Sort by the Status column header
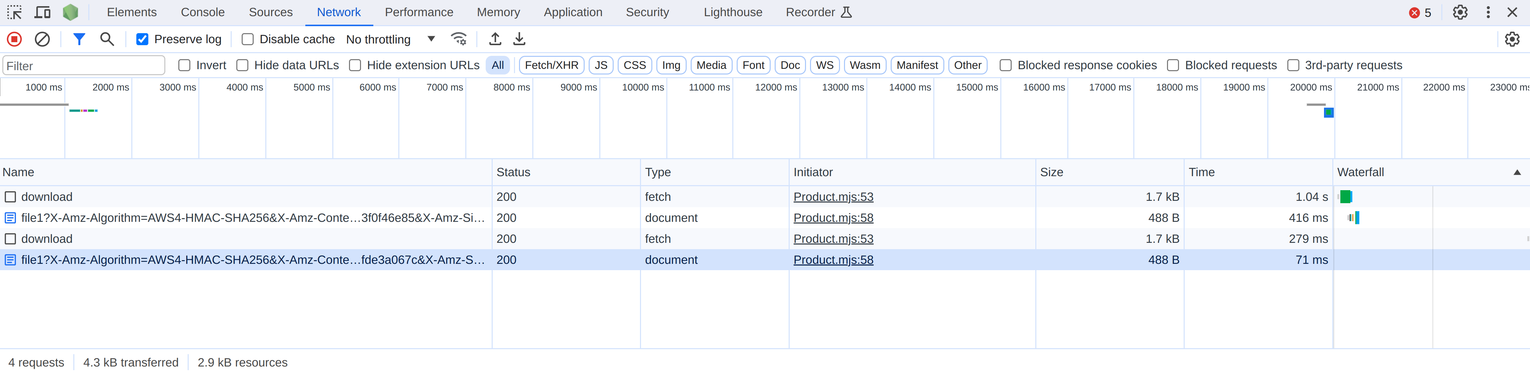This screenshot has height=374, width=1530. 566,172
